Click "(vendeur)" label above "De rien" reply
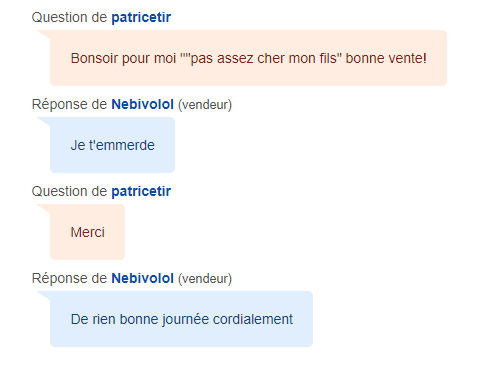Screen dimensions: 480x367 205,279
